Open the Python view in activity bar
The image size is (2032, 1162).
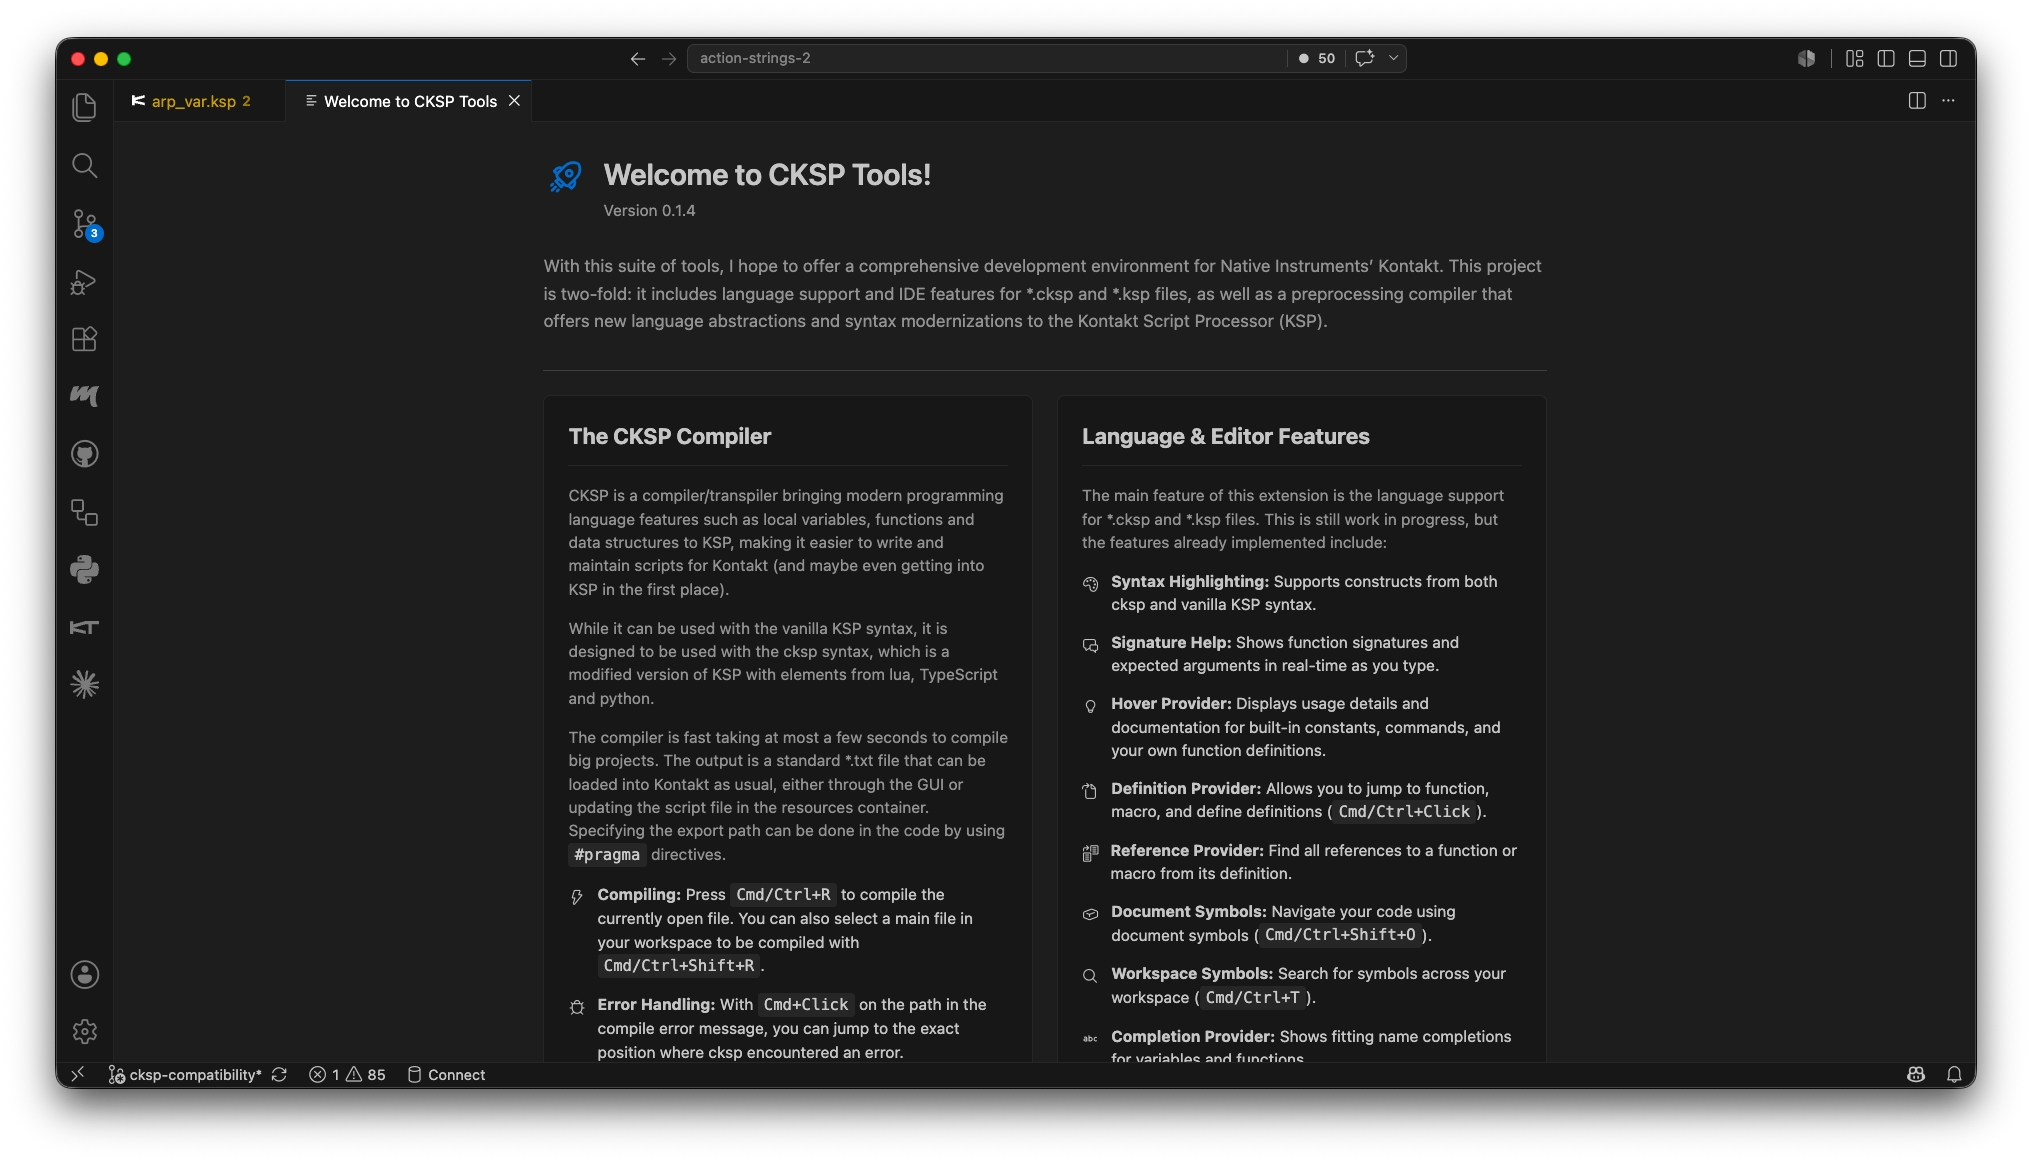pos(85,570)
